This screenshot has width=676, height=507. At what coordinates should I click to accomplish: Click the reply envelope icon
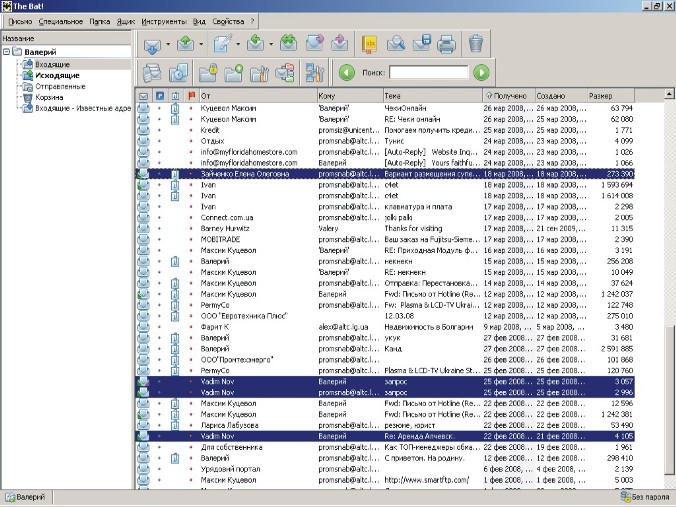(255, 44)
